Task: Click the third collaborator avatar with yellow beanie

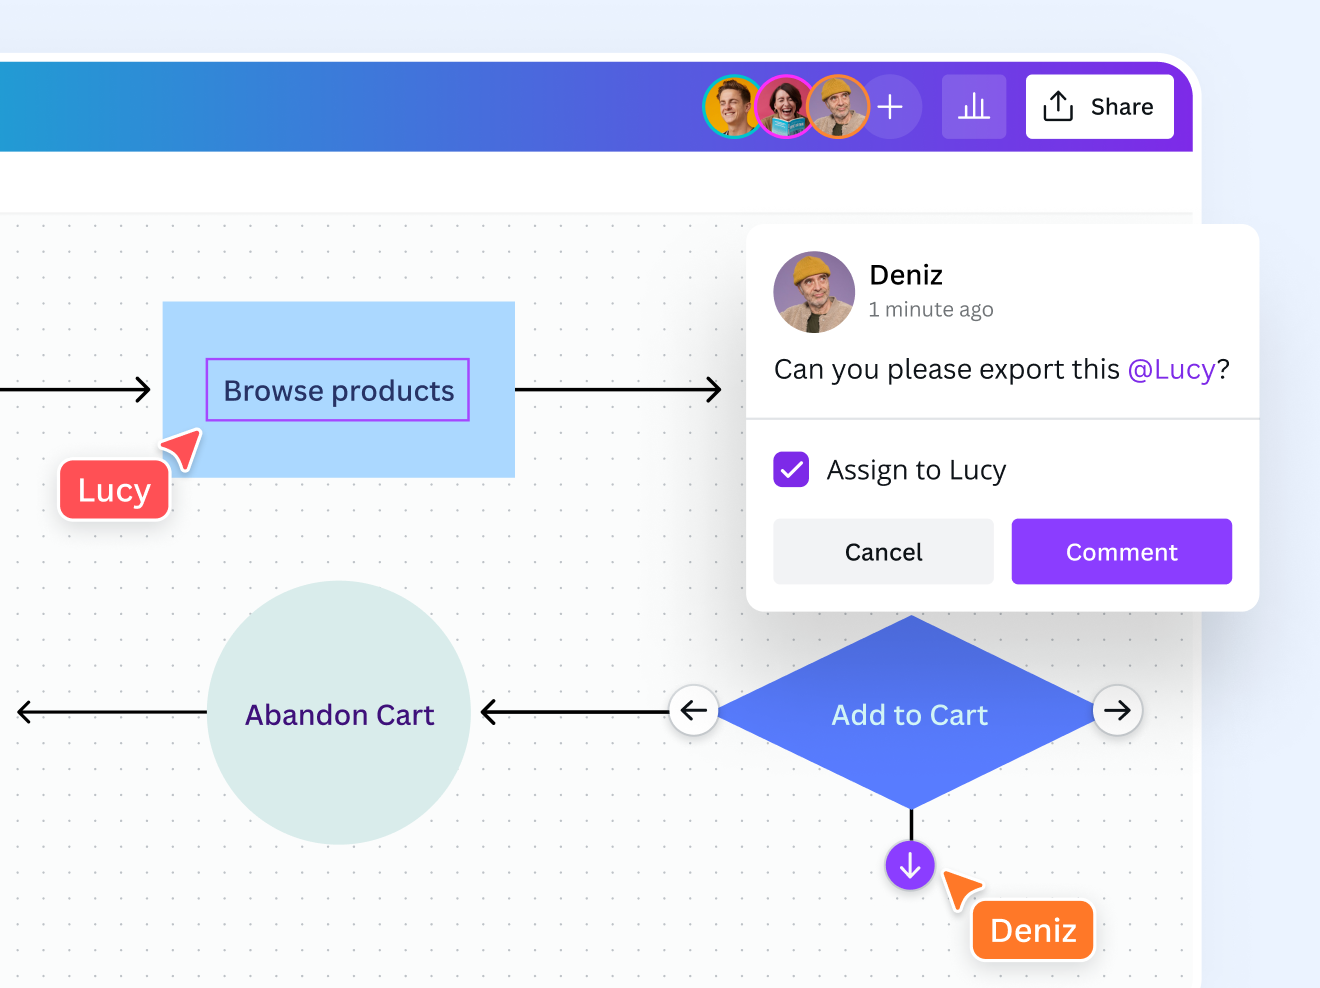Action: coord(839,107)
